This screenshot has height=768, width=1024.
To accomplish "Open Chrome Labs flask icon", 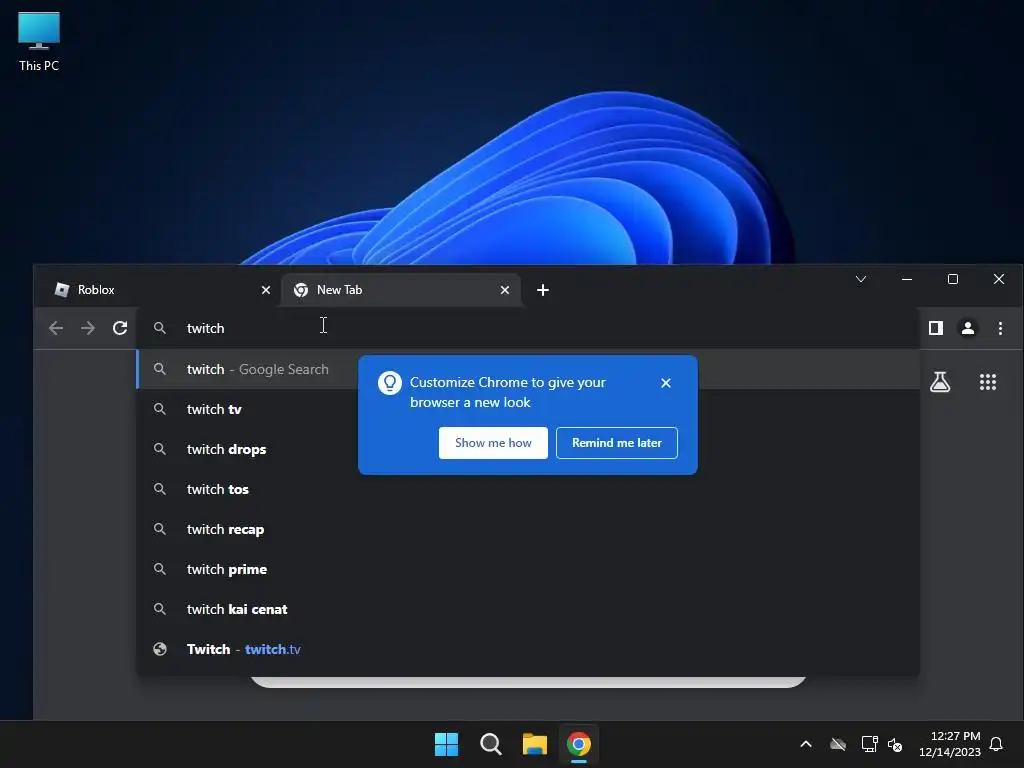I will coord(940,382).
